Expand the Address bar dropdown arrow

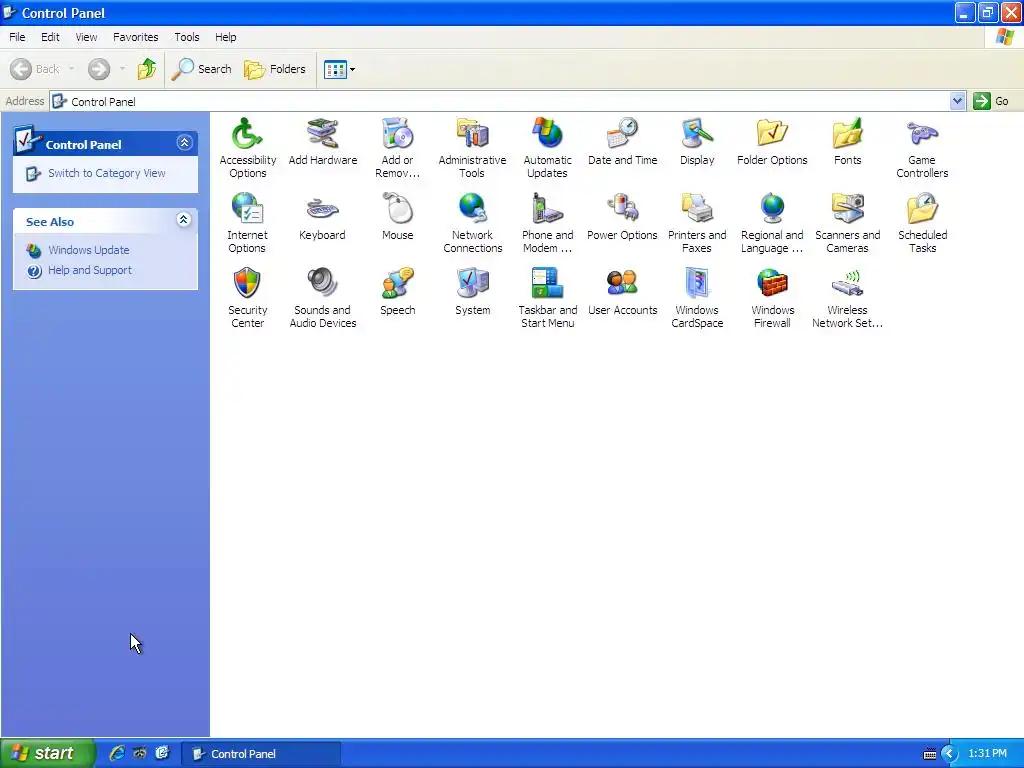point(957,101)
